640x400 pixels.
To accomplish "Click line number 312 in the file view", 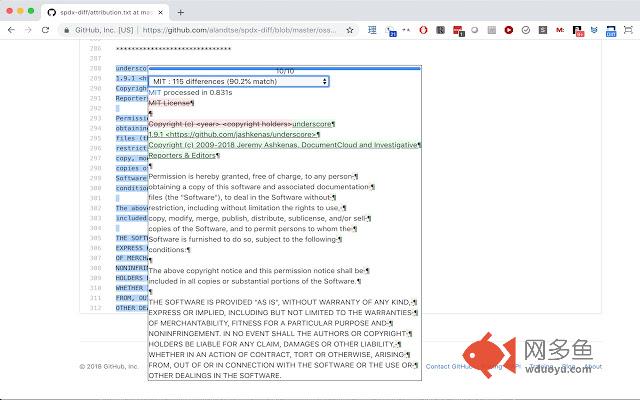I will click(x=96, y=308).
